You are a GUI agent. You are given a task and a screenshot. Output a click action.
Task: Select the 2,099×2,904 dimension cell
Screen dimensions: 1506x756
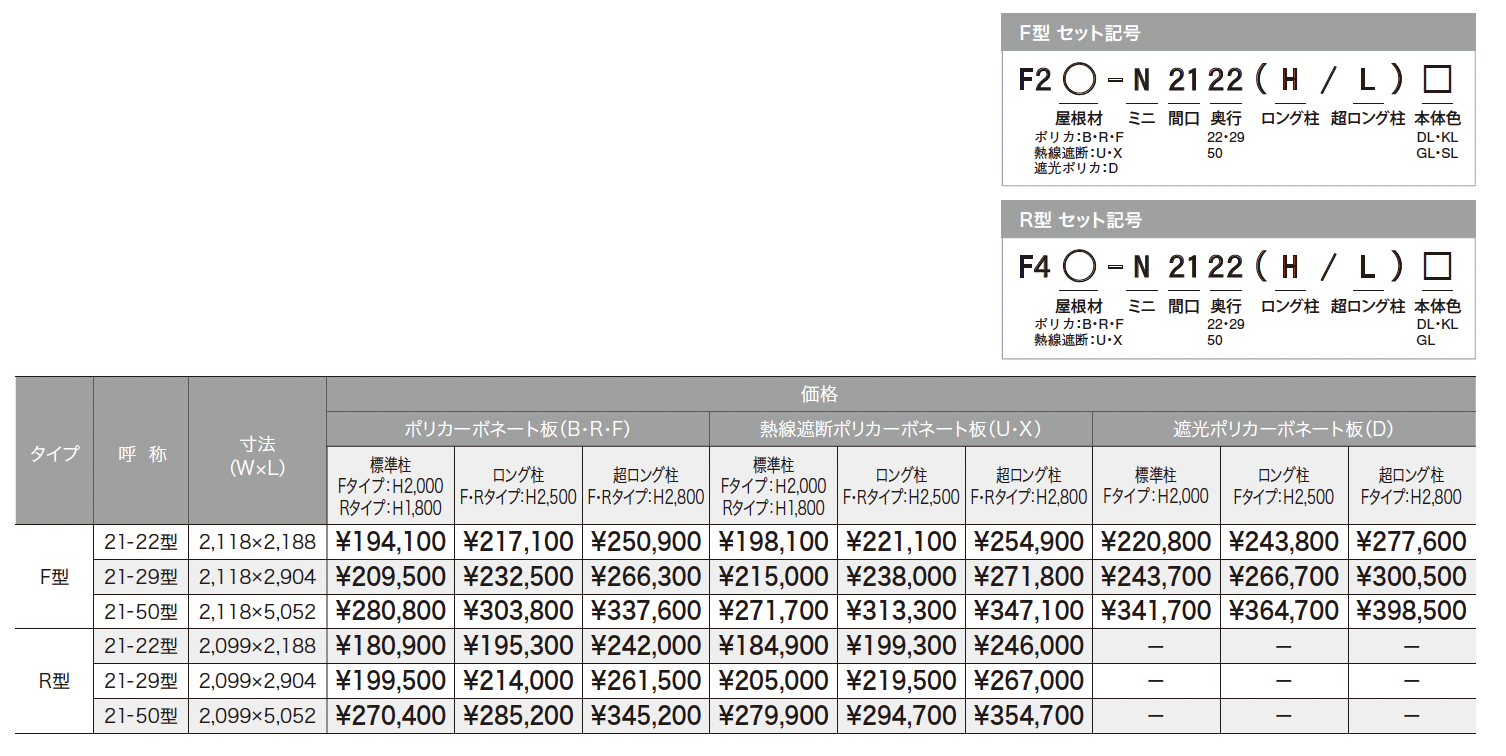pyautogui.click(x=258, y=681)
